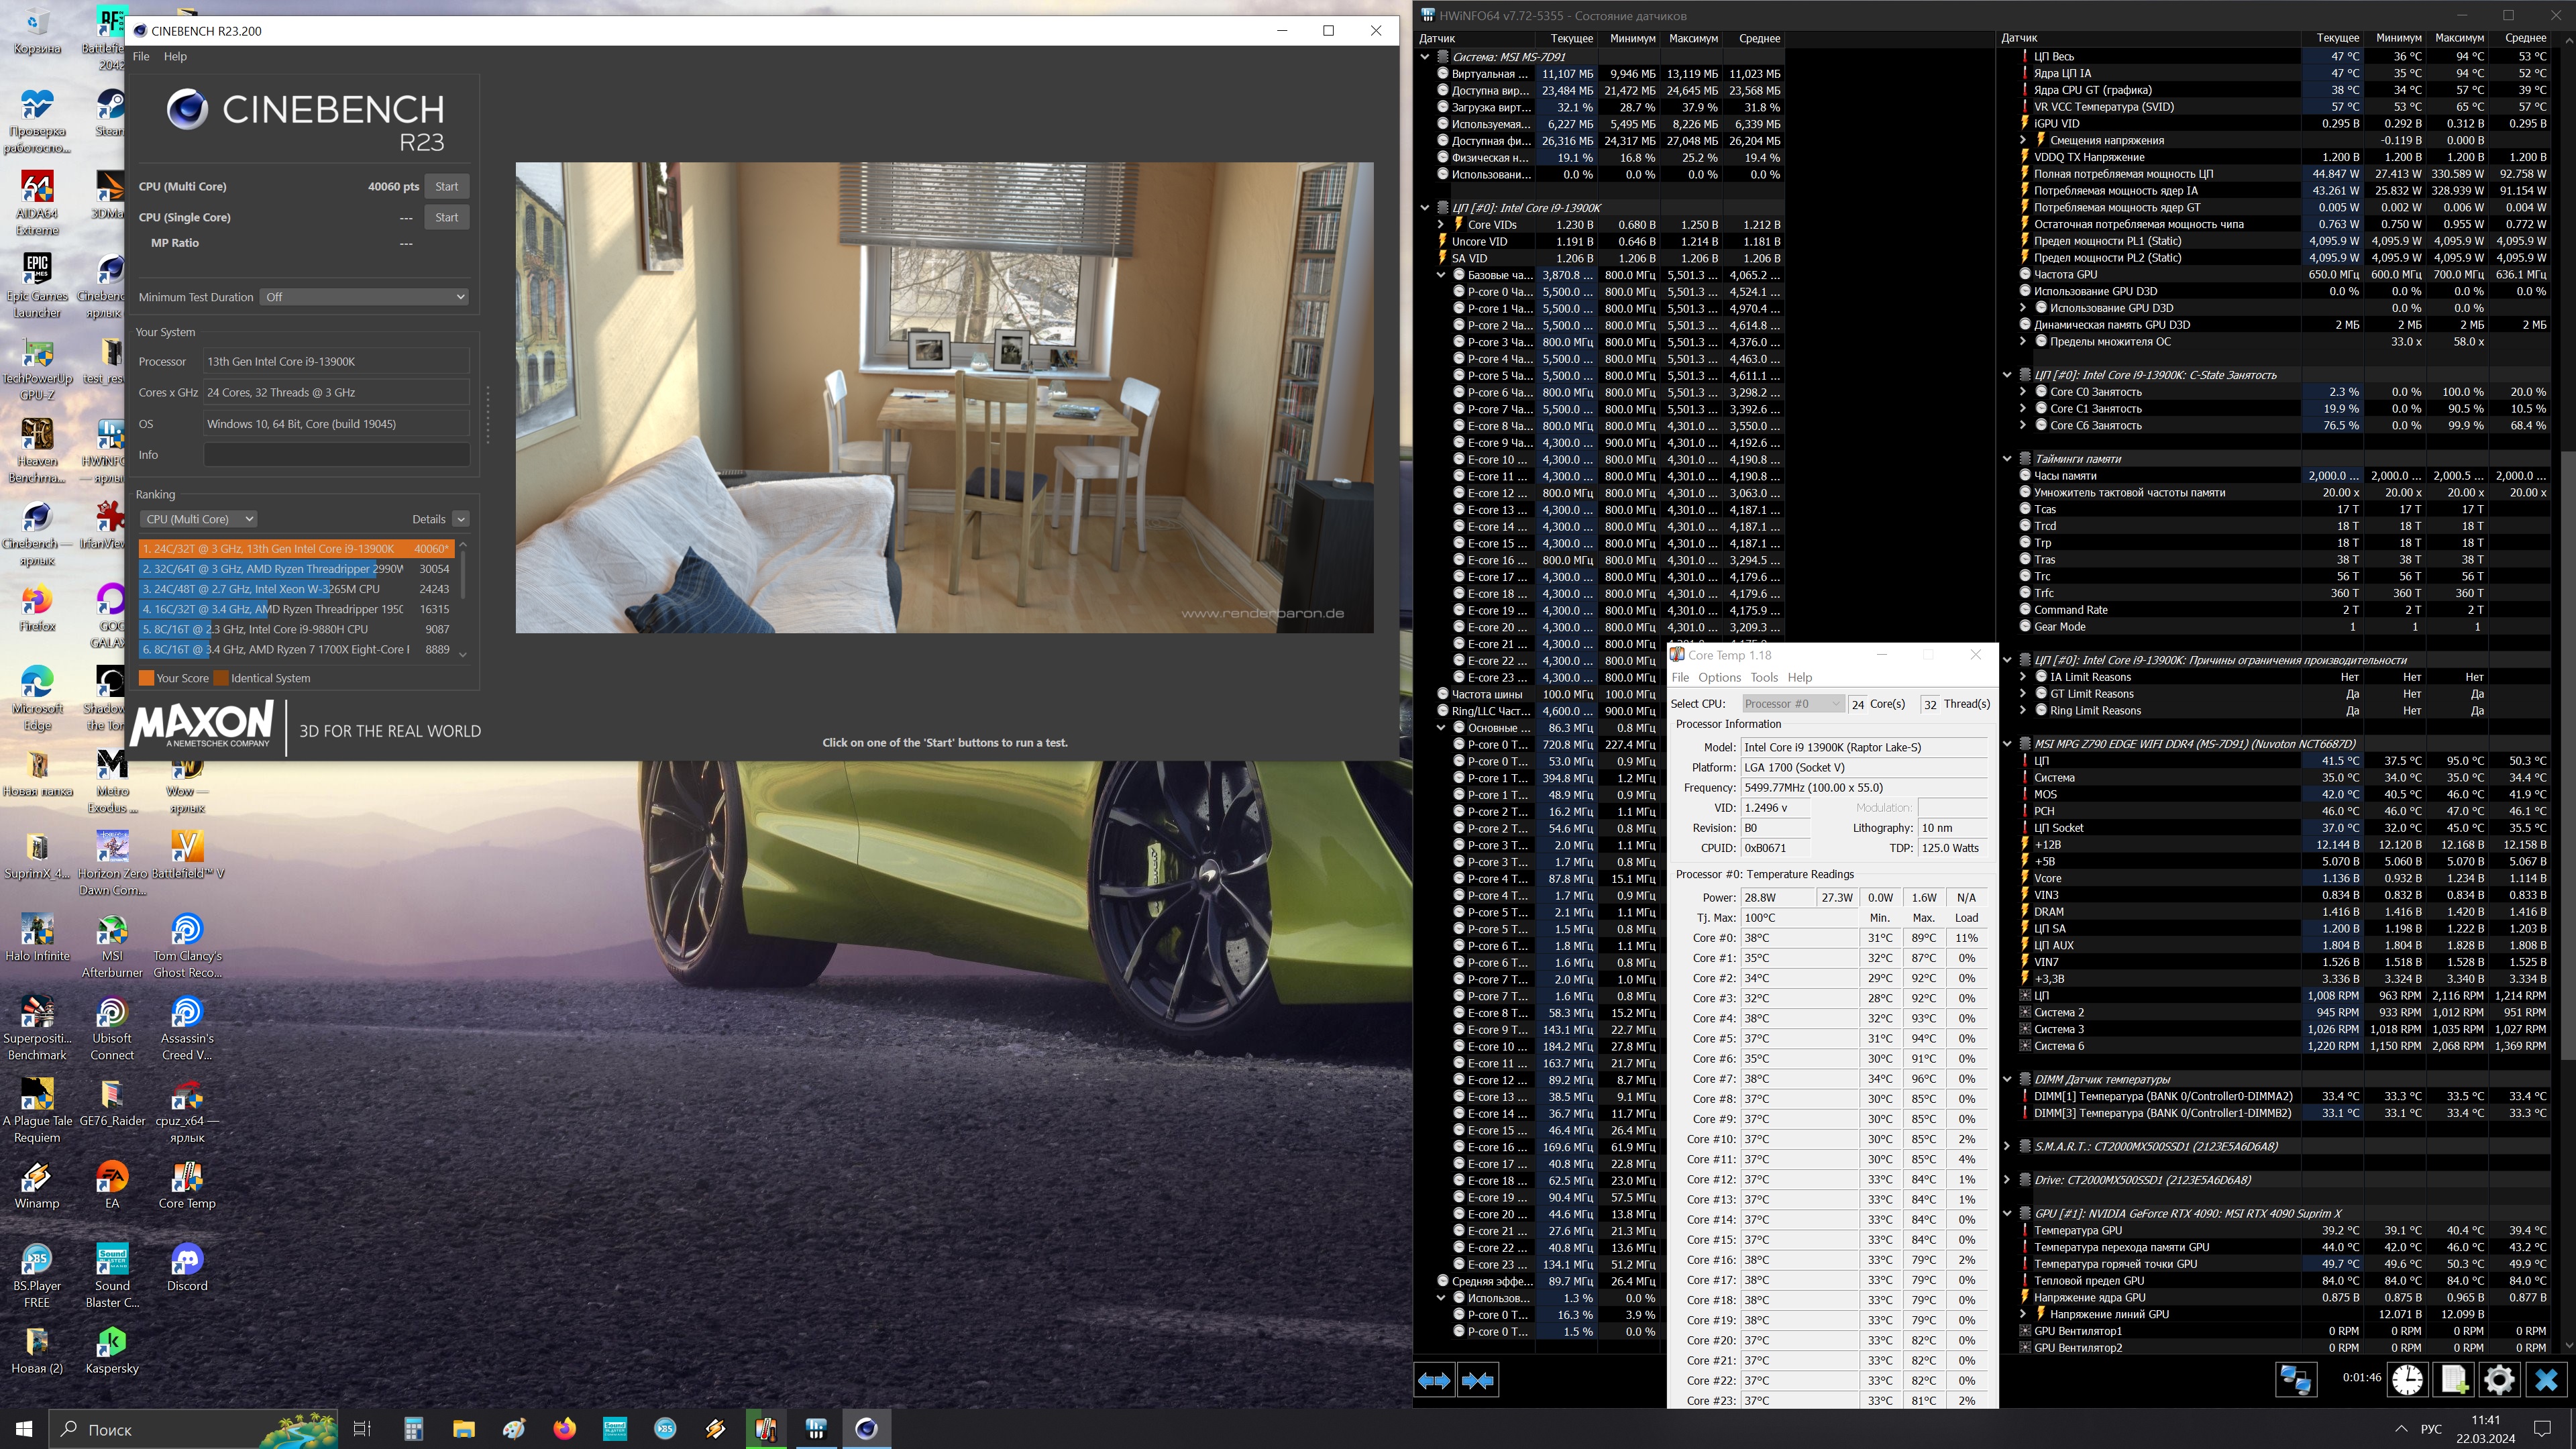
Task: Open the Minimum Test Duration dropdown
Action: (364, 297)
